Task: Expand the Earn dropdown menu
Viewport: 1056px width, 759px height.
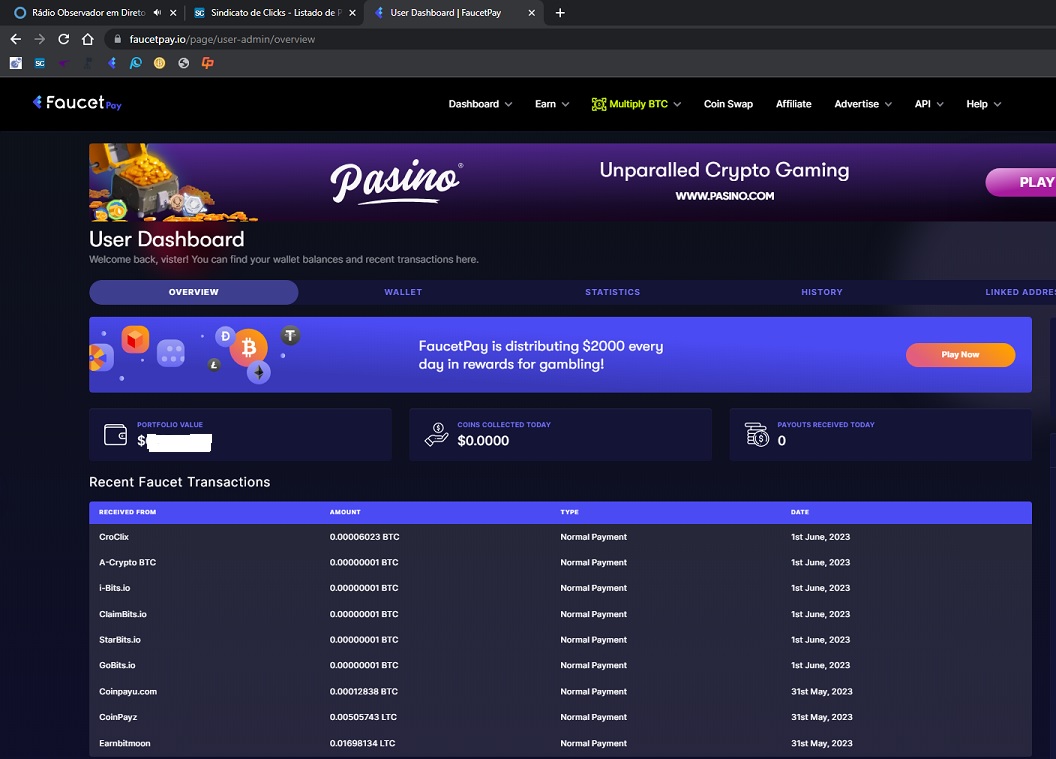Action: point(552,104)
